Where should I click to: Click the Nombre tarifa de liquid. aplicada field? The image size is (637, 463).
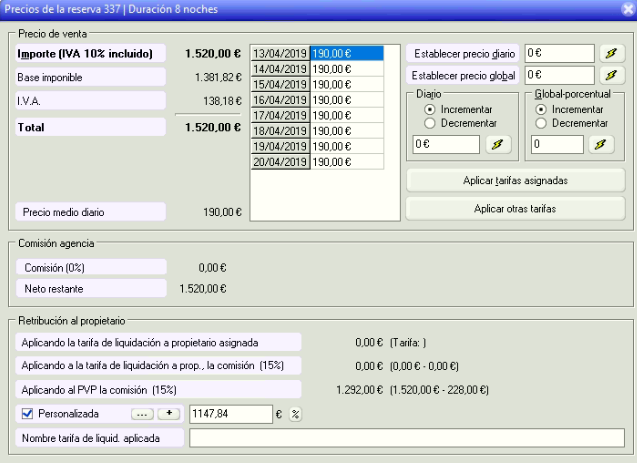point(406,438)
